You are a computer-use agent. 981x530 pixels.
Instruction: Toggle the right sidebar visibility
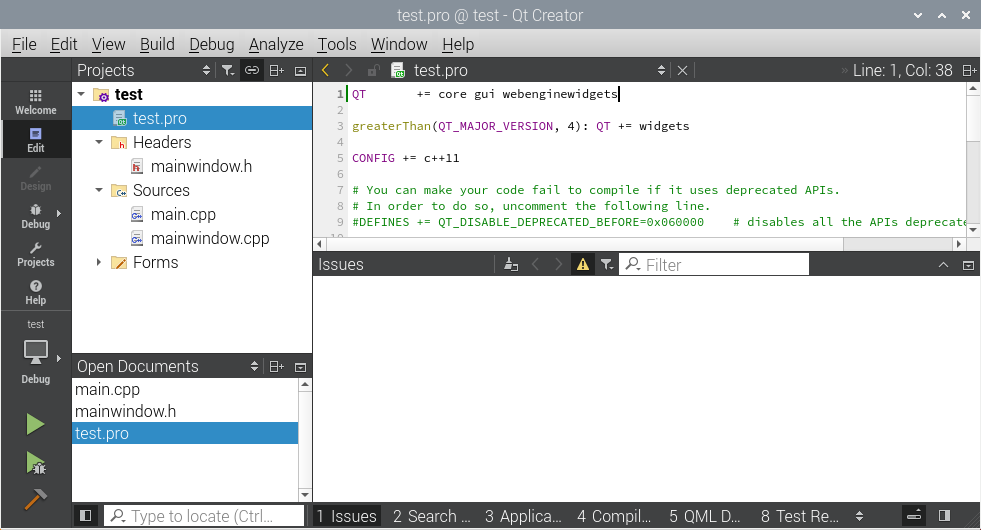pyautogui.click(x=945, y=516)
